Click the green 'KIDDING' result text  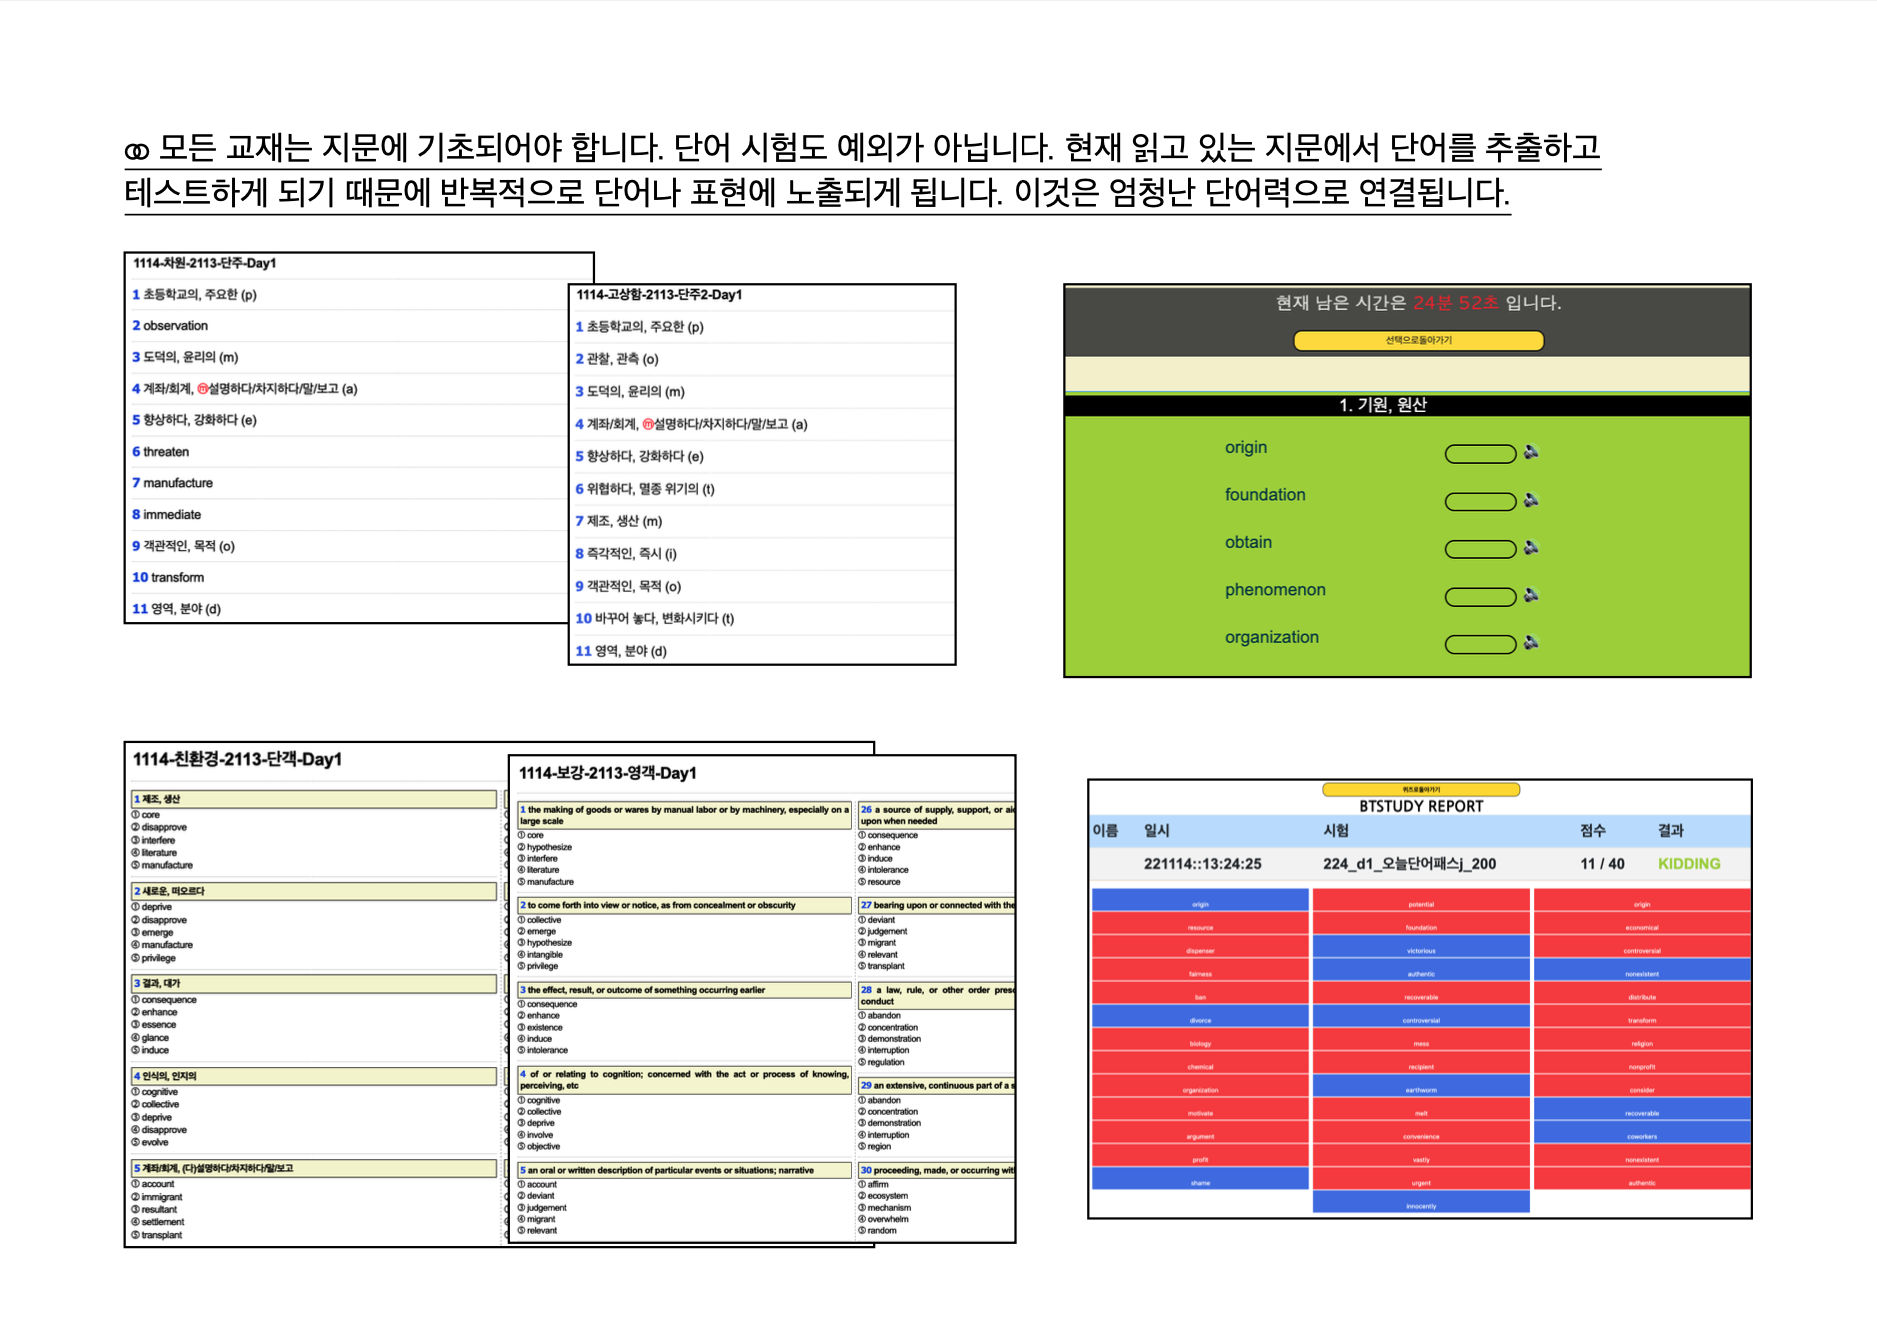(1688, 864)
